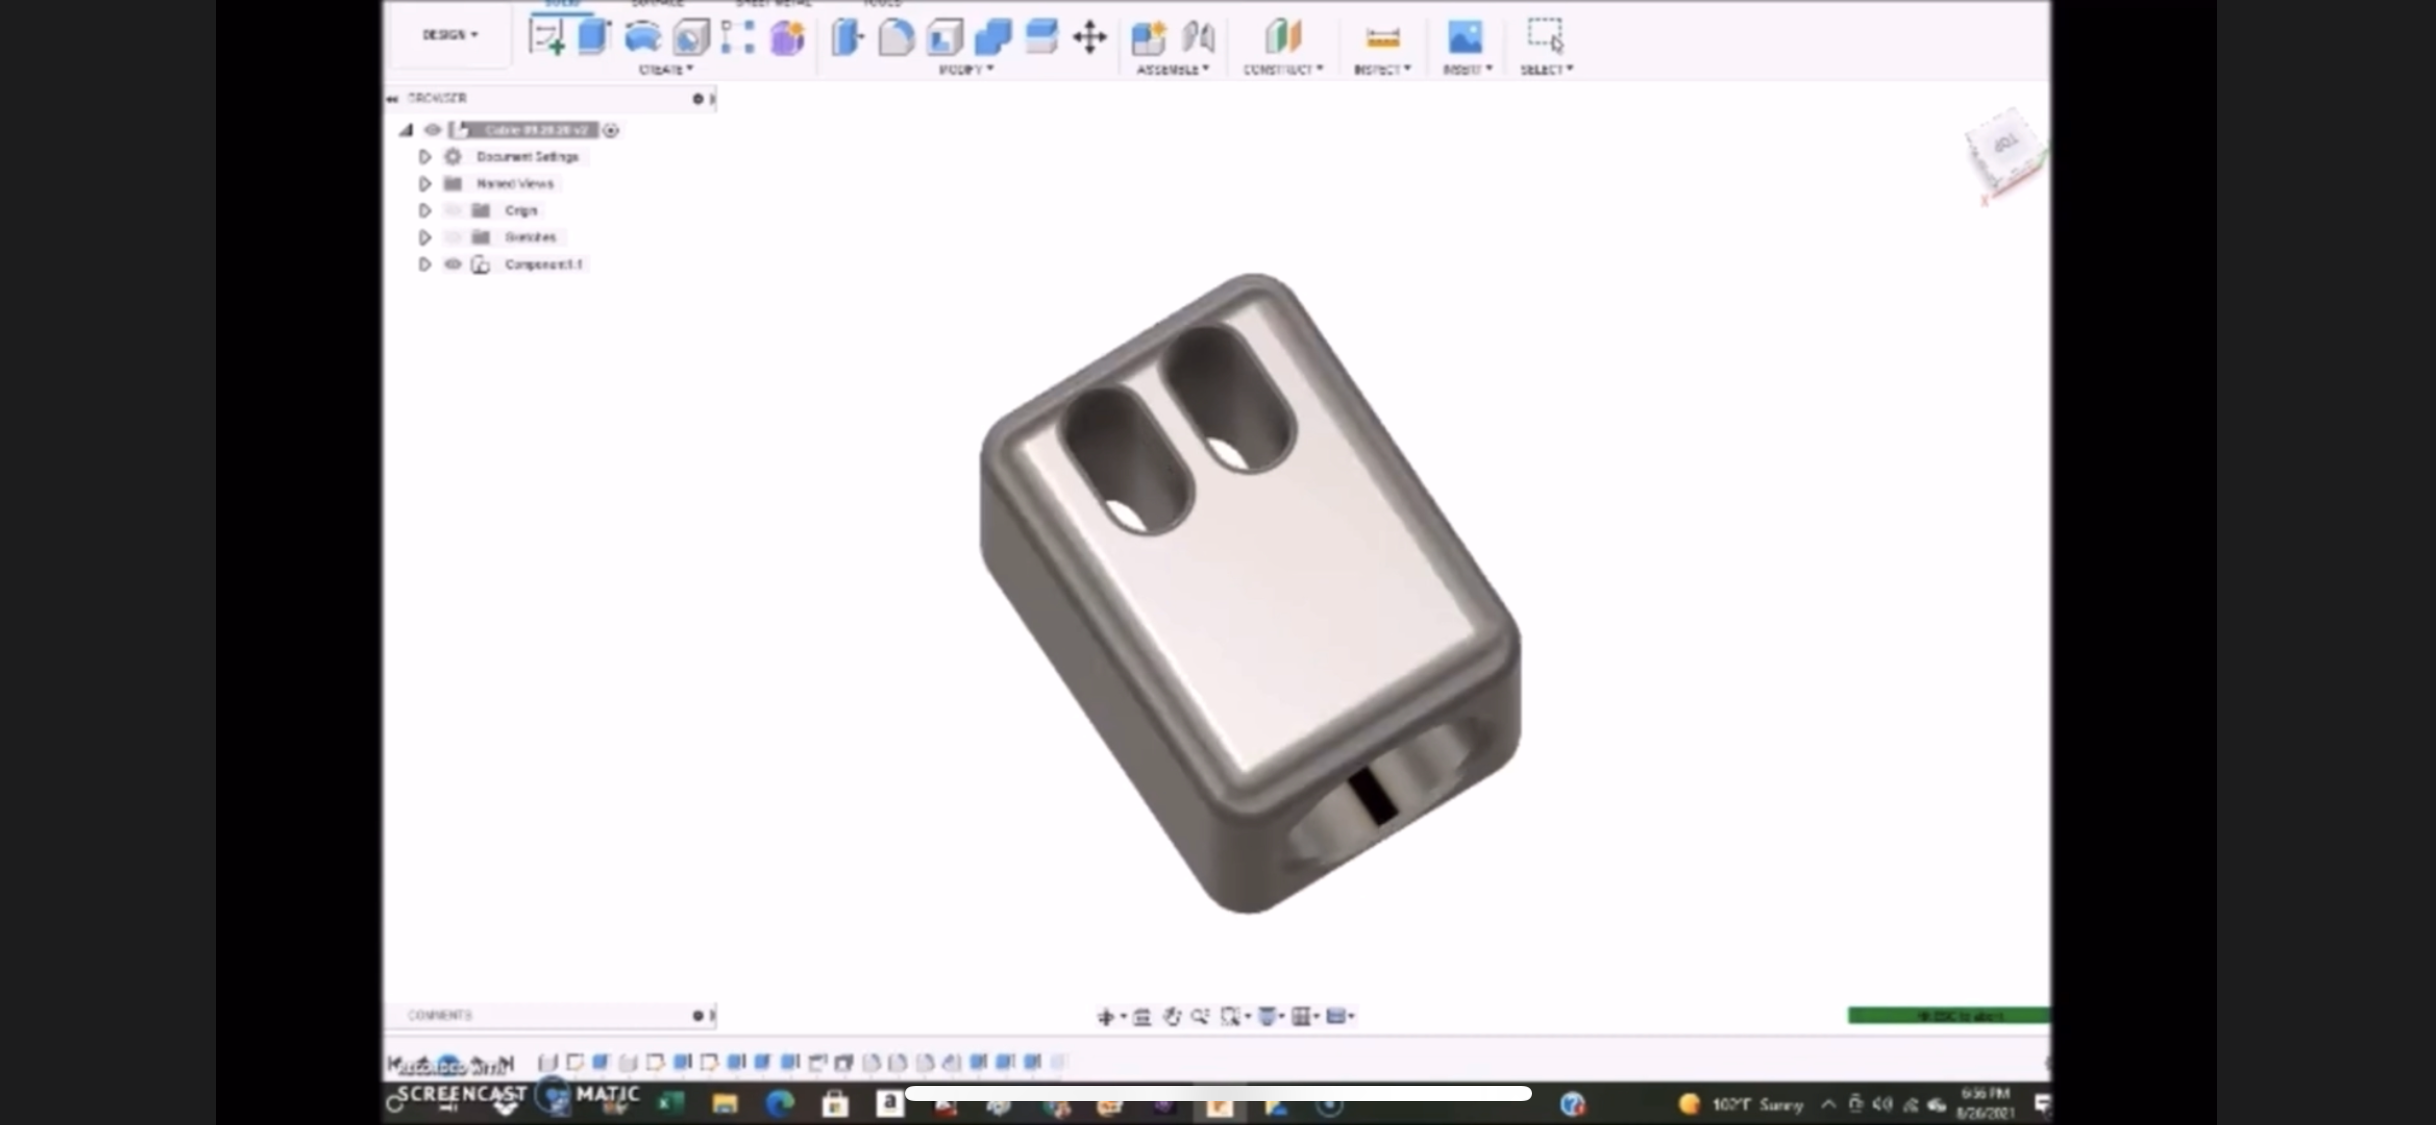This screenshot has width=2436, height=1125.
Task: Click the Measure ruler icon
Action: pos(1382,38)
